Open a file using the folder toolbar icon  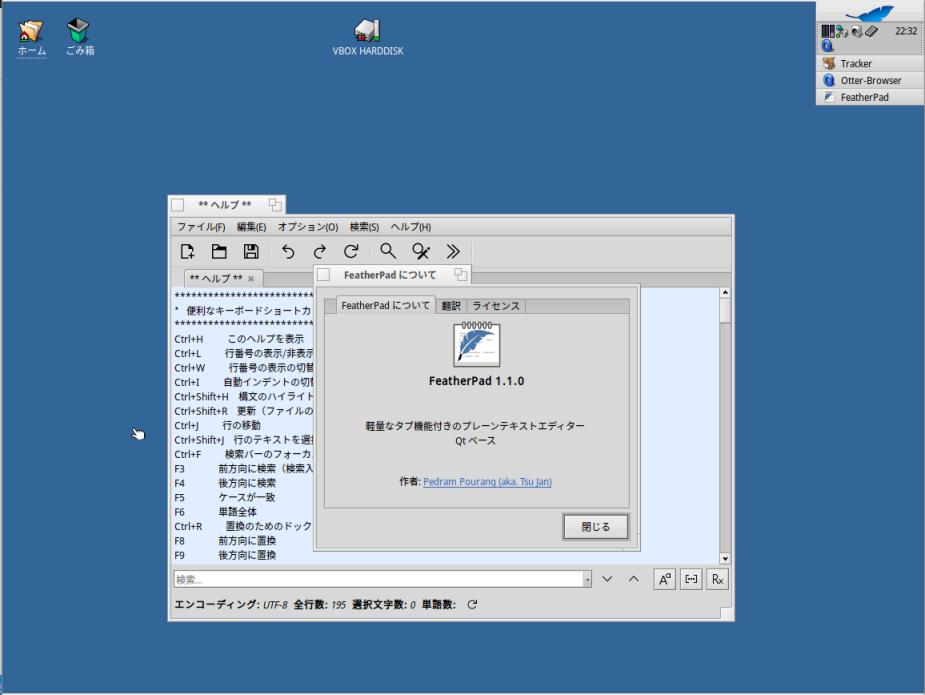tap(219, 251)
